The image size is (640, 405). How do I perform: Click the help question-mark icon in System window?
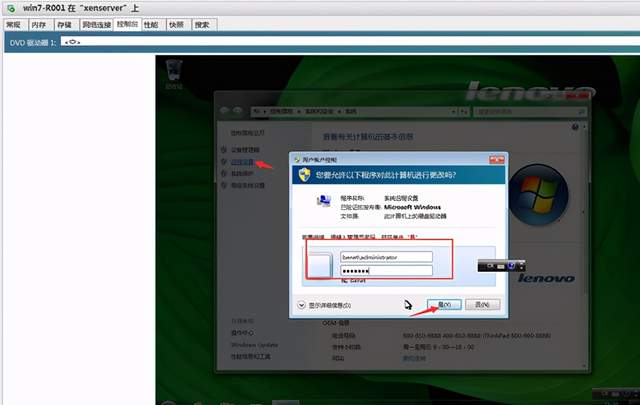pos(575,127)
